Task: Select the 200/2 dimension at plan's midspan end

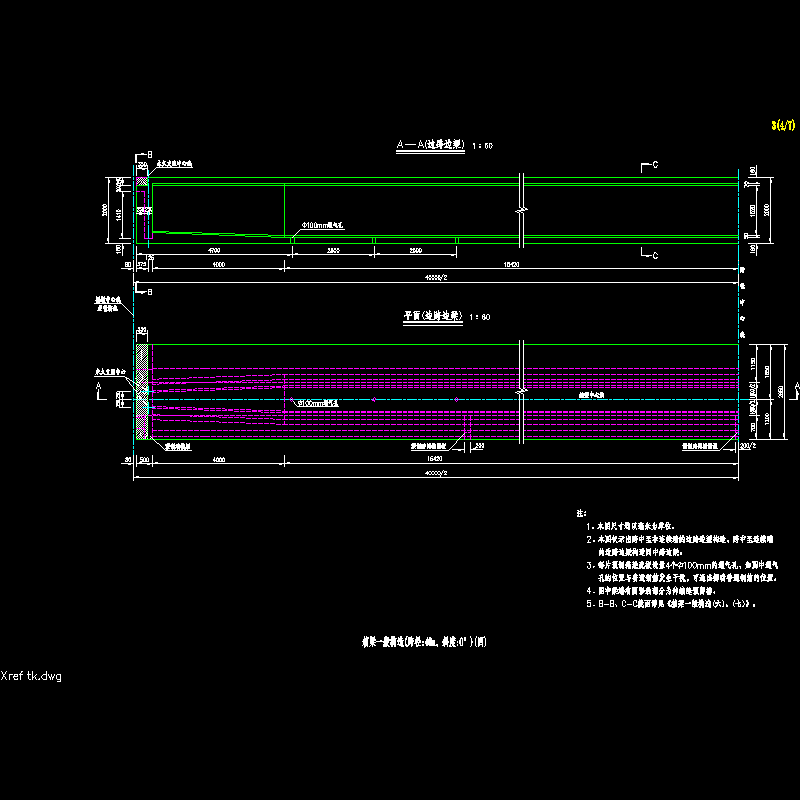Action: coord(748,445)
